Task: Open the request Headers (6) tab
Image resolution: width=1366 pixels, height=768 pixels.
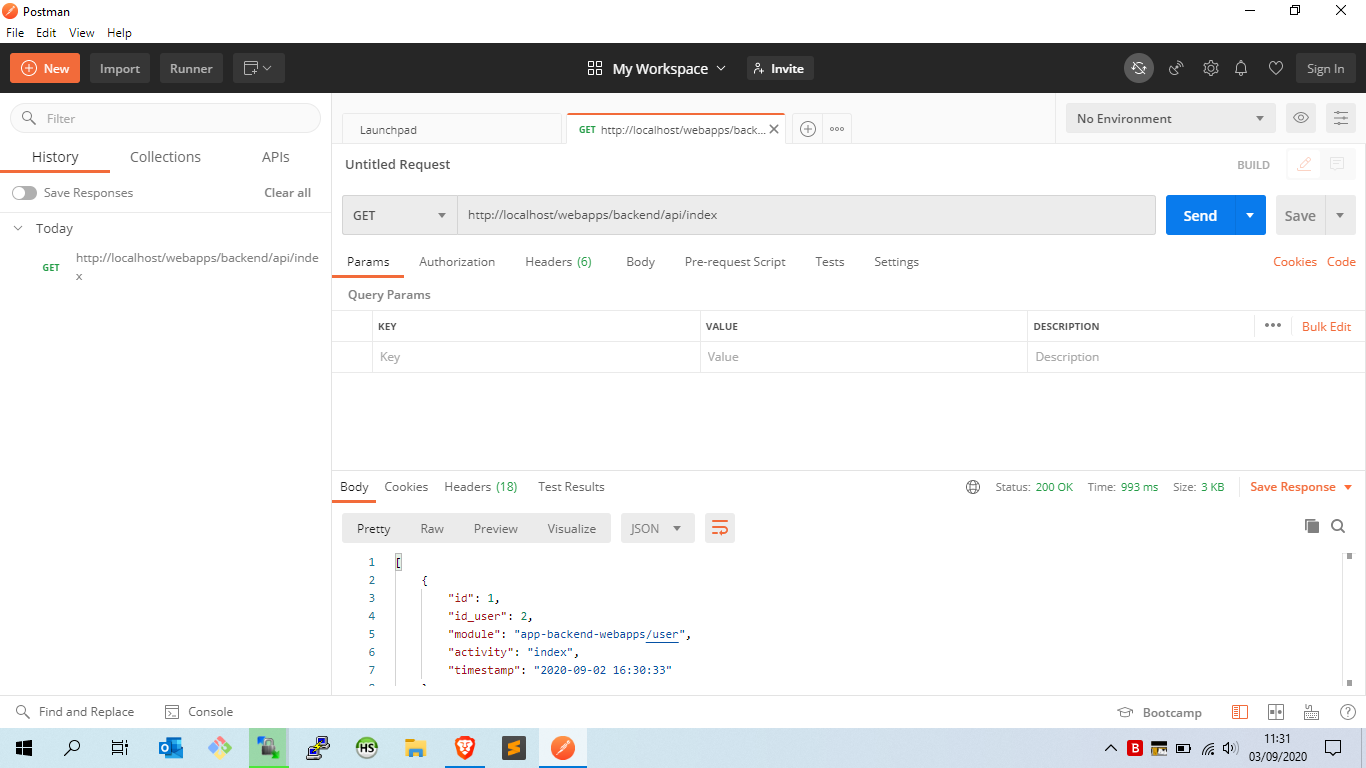Action: [x=558, y=262]
